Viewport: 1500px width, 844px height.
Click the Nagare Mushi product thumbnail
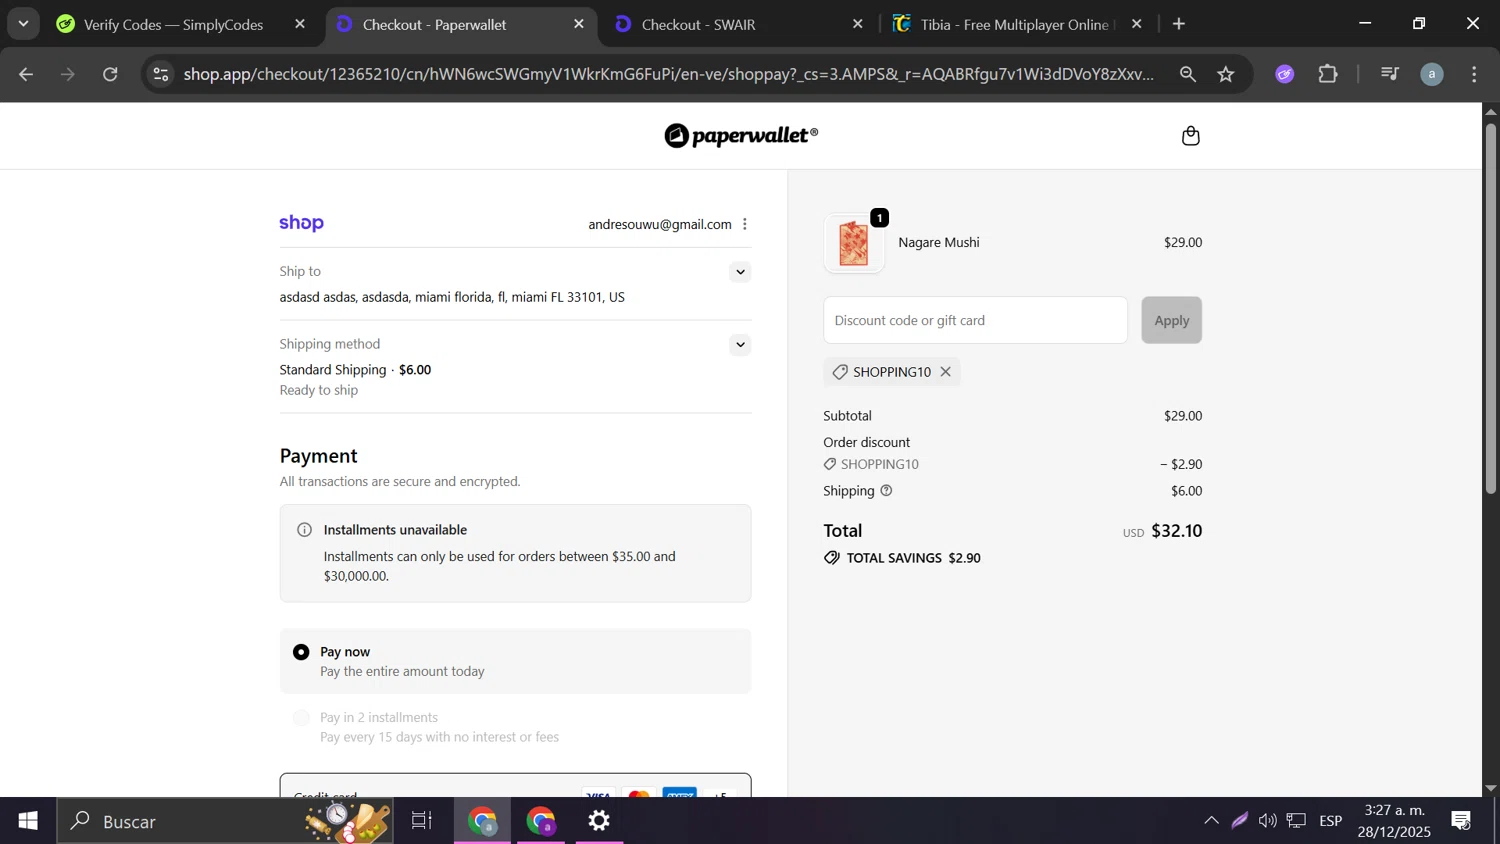coord(854,243)
